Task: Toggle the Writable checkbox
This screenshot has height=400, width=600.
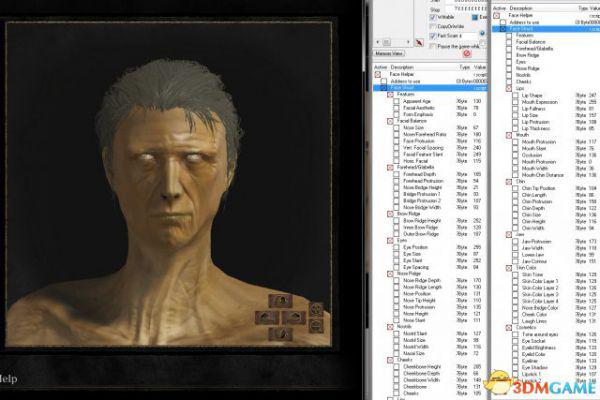Action: tap(433, 17)
